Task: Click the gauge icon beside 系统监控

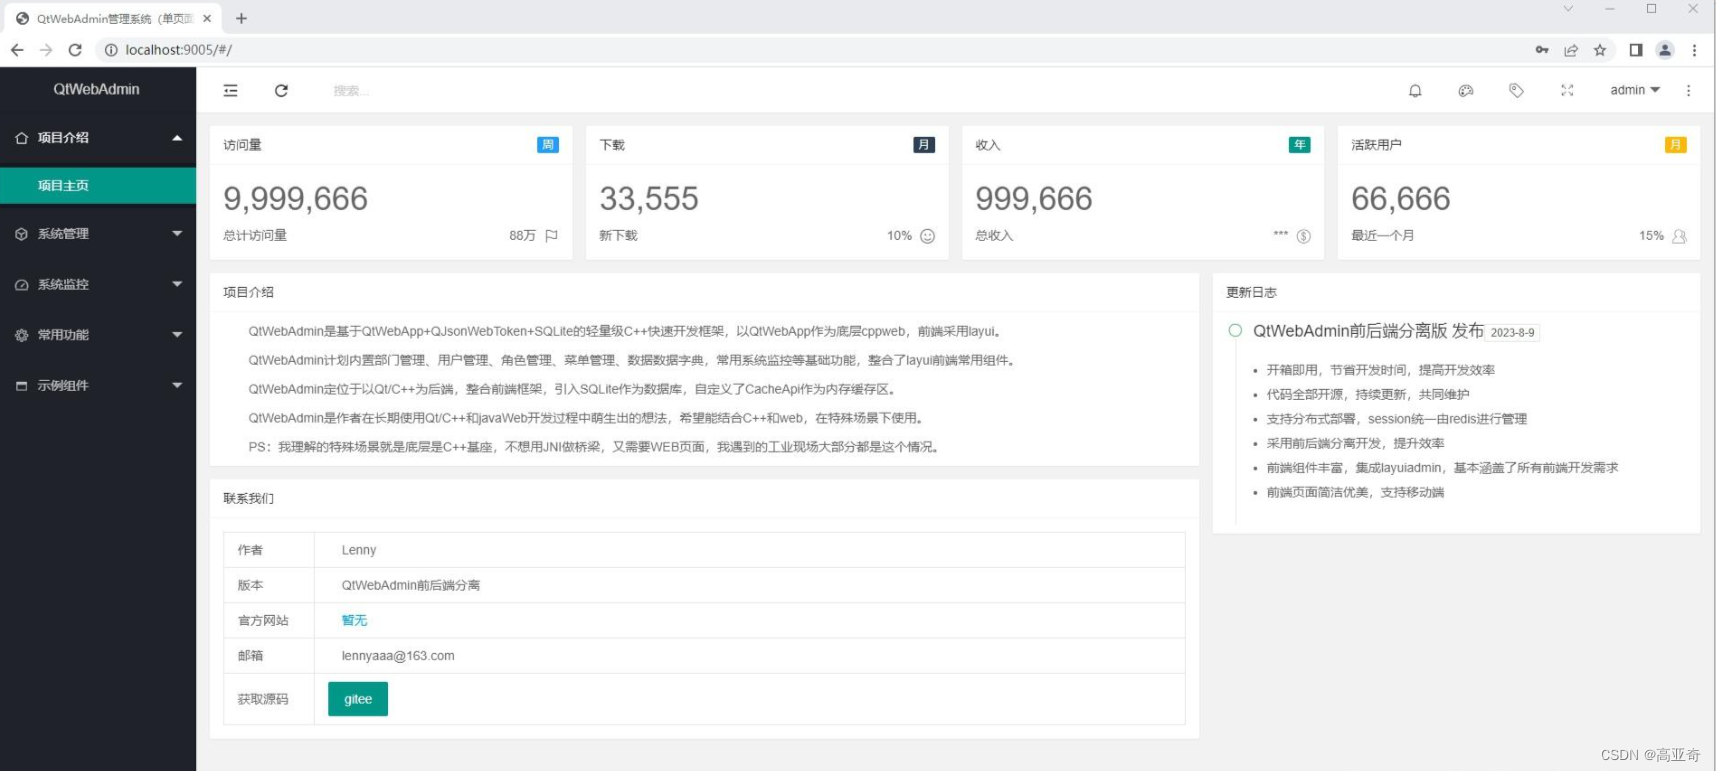Action: click(x=21, y=285)
